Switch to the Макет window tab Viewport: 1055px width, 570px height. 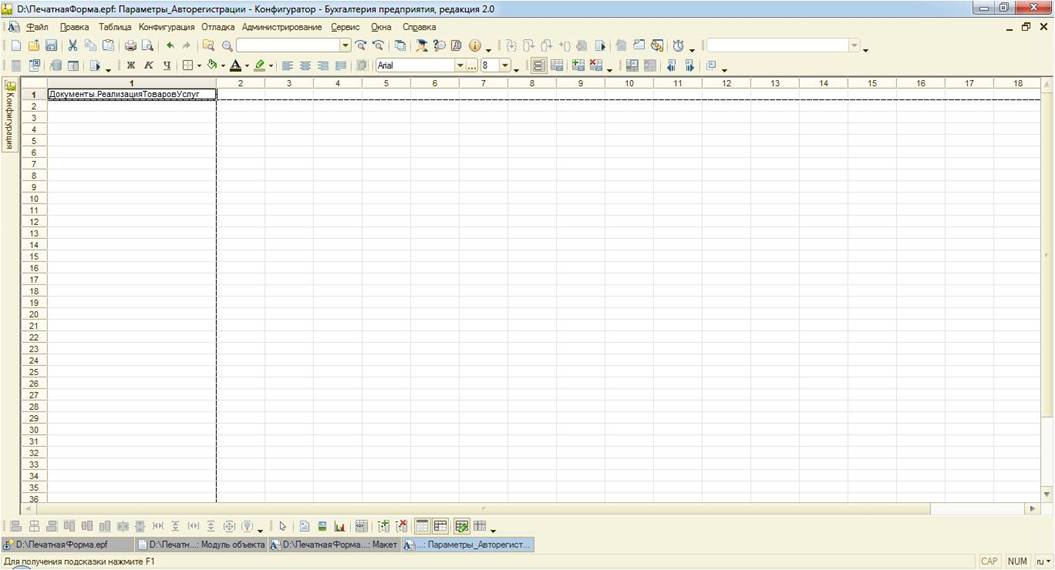[334, 544]
